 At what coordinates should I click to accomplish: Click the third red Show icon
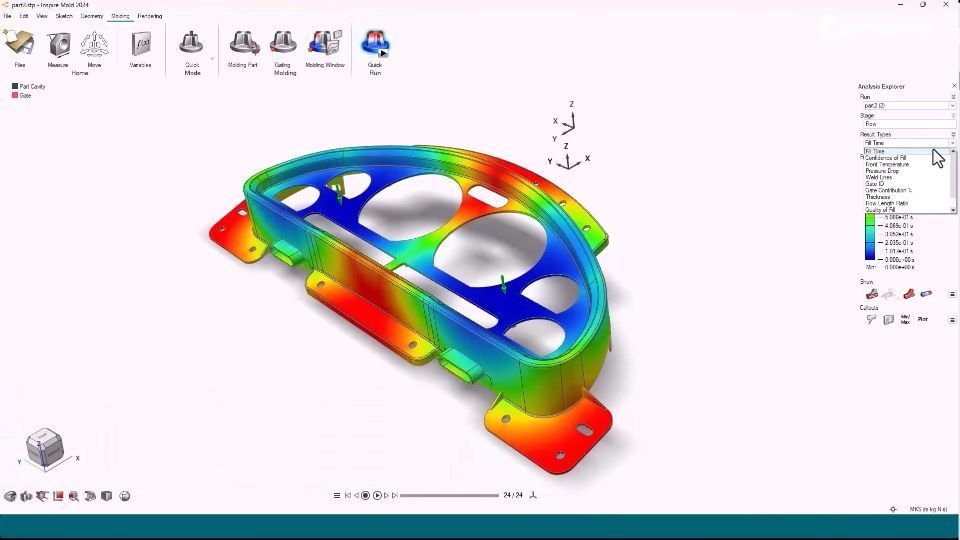909,294
